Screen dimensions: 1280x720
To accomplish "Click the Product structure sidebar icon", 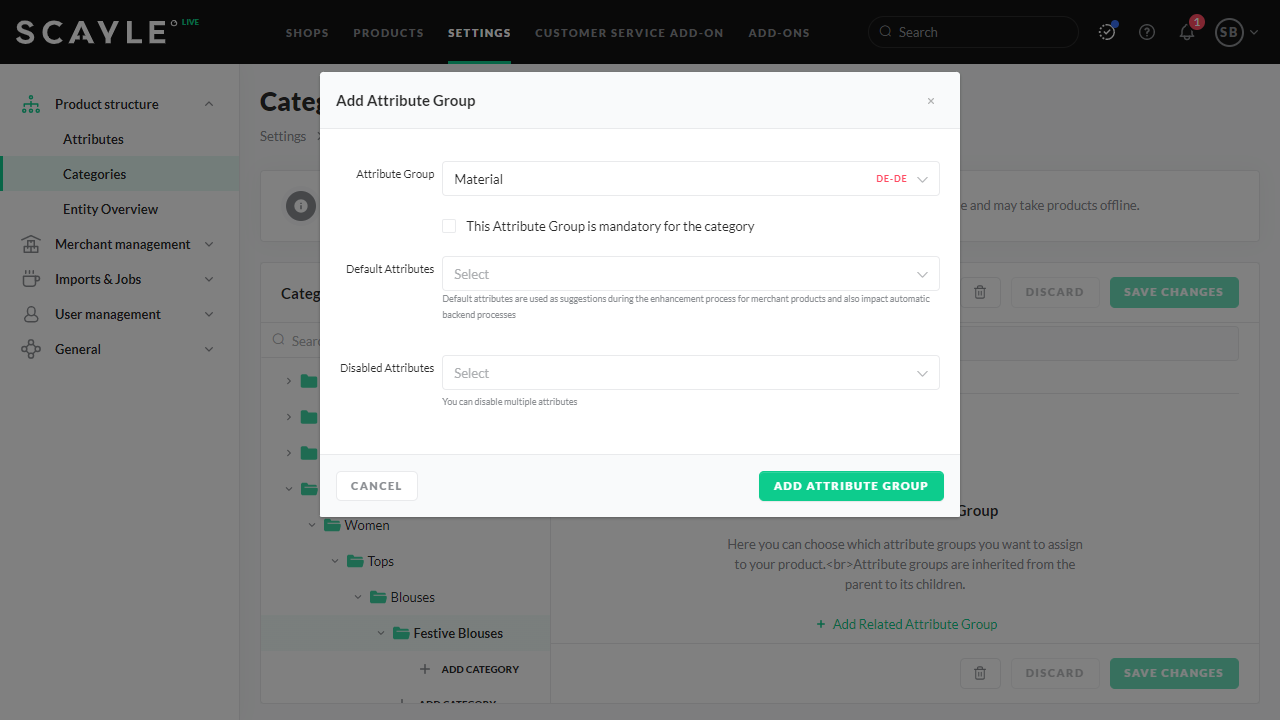I will (x=31, y=104).
